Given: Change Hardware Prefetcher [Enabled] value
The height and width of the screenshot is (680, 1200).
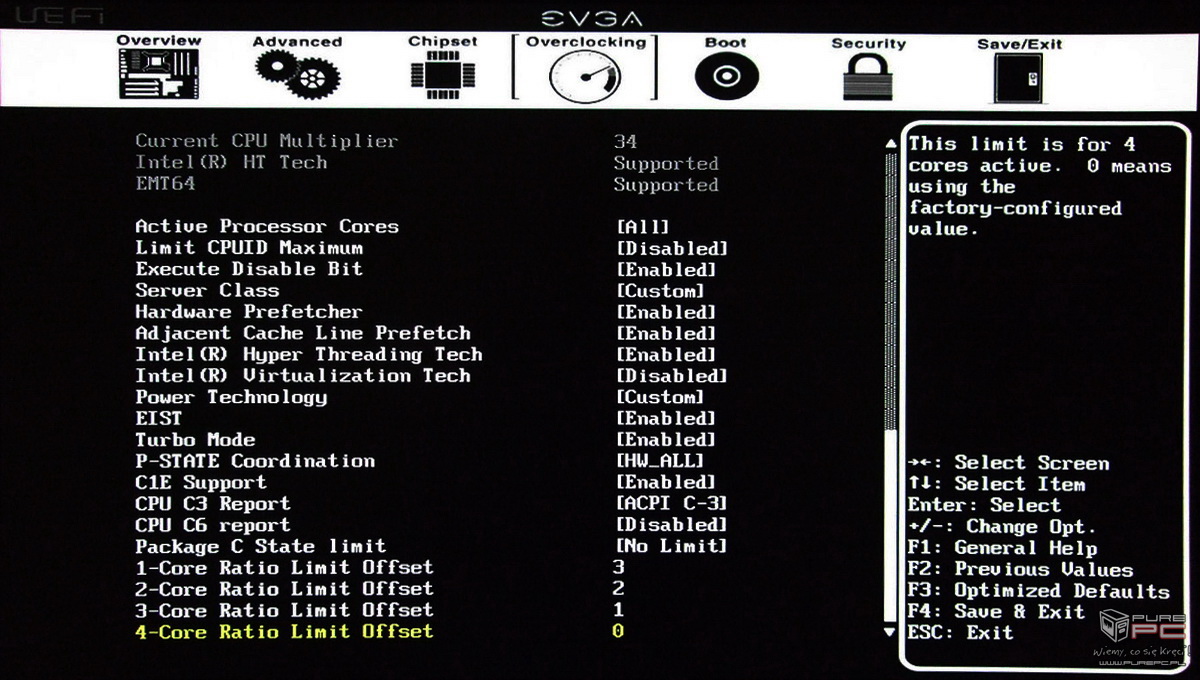Looking at the screenshot, I should [666, 312].
